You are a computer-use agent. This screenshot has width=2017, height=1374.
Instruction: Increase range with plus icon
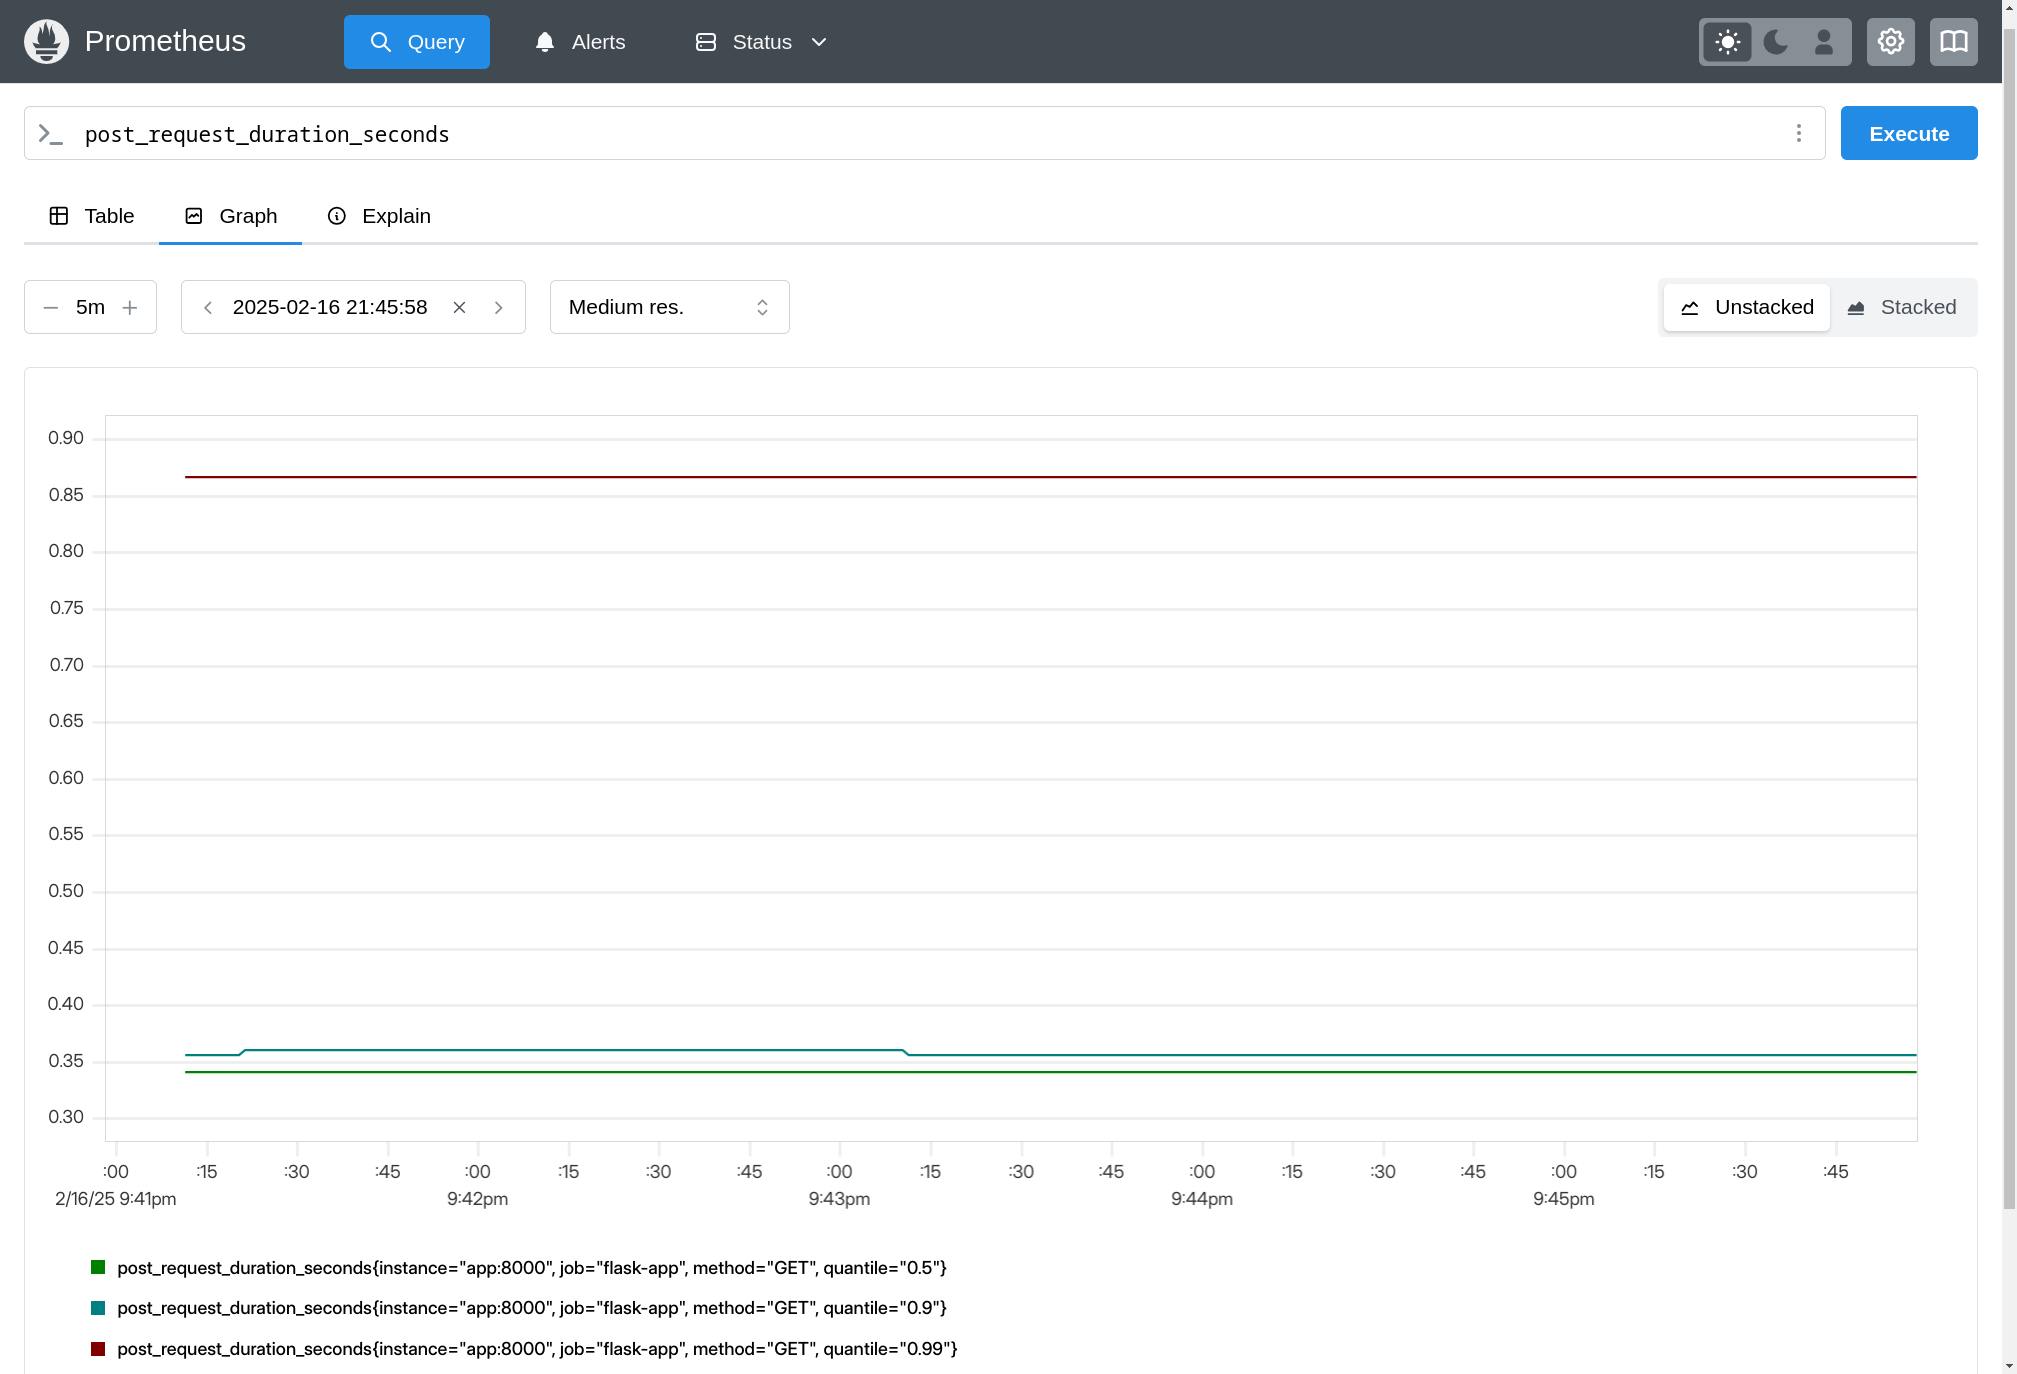(130, 307)
